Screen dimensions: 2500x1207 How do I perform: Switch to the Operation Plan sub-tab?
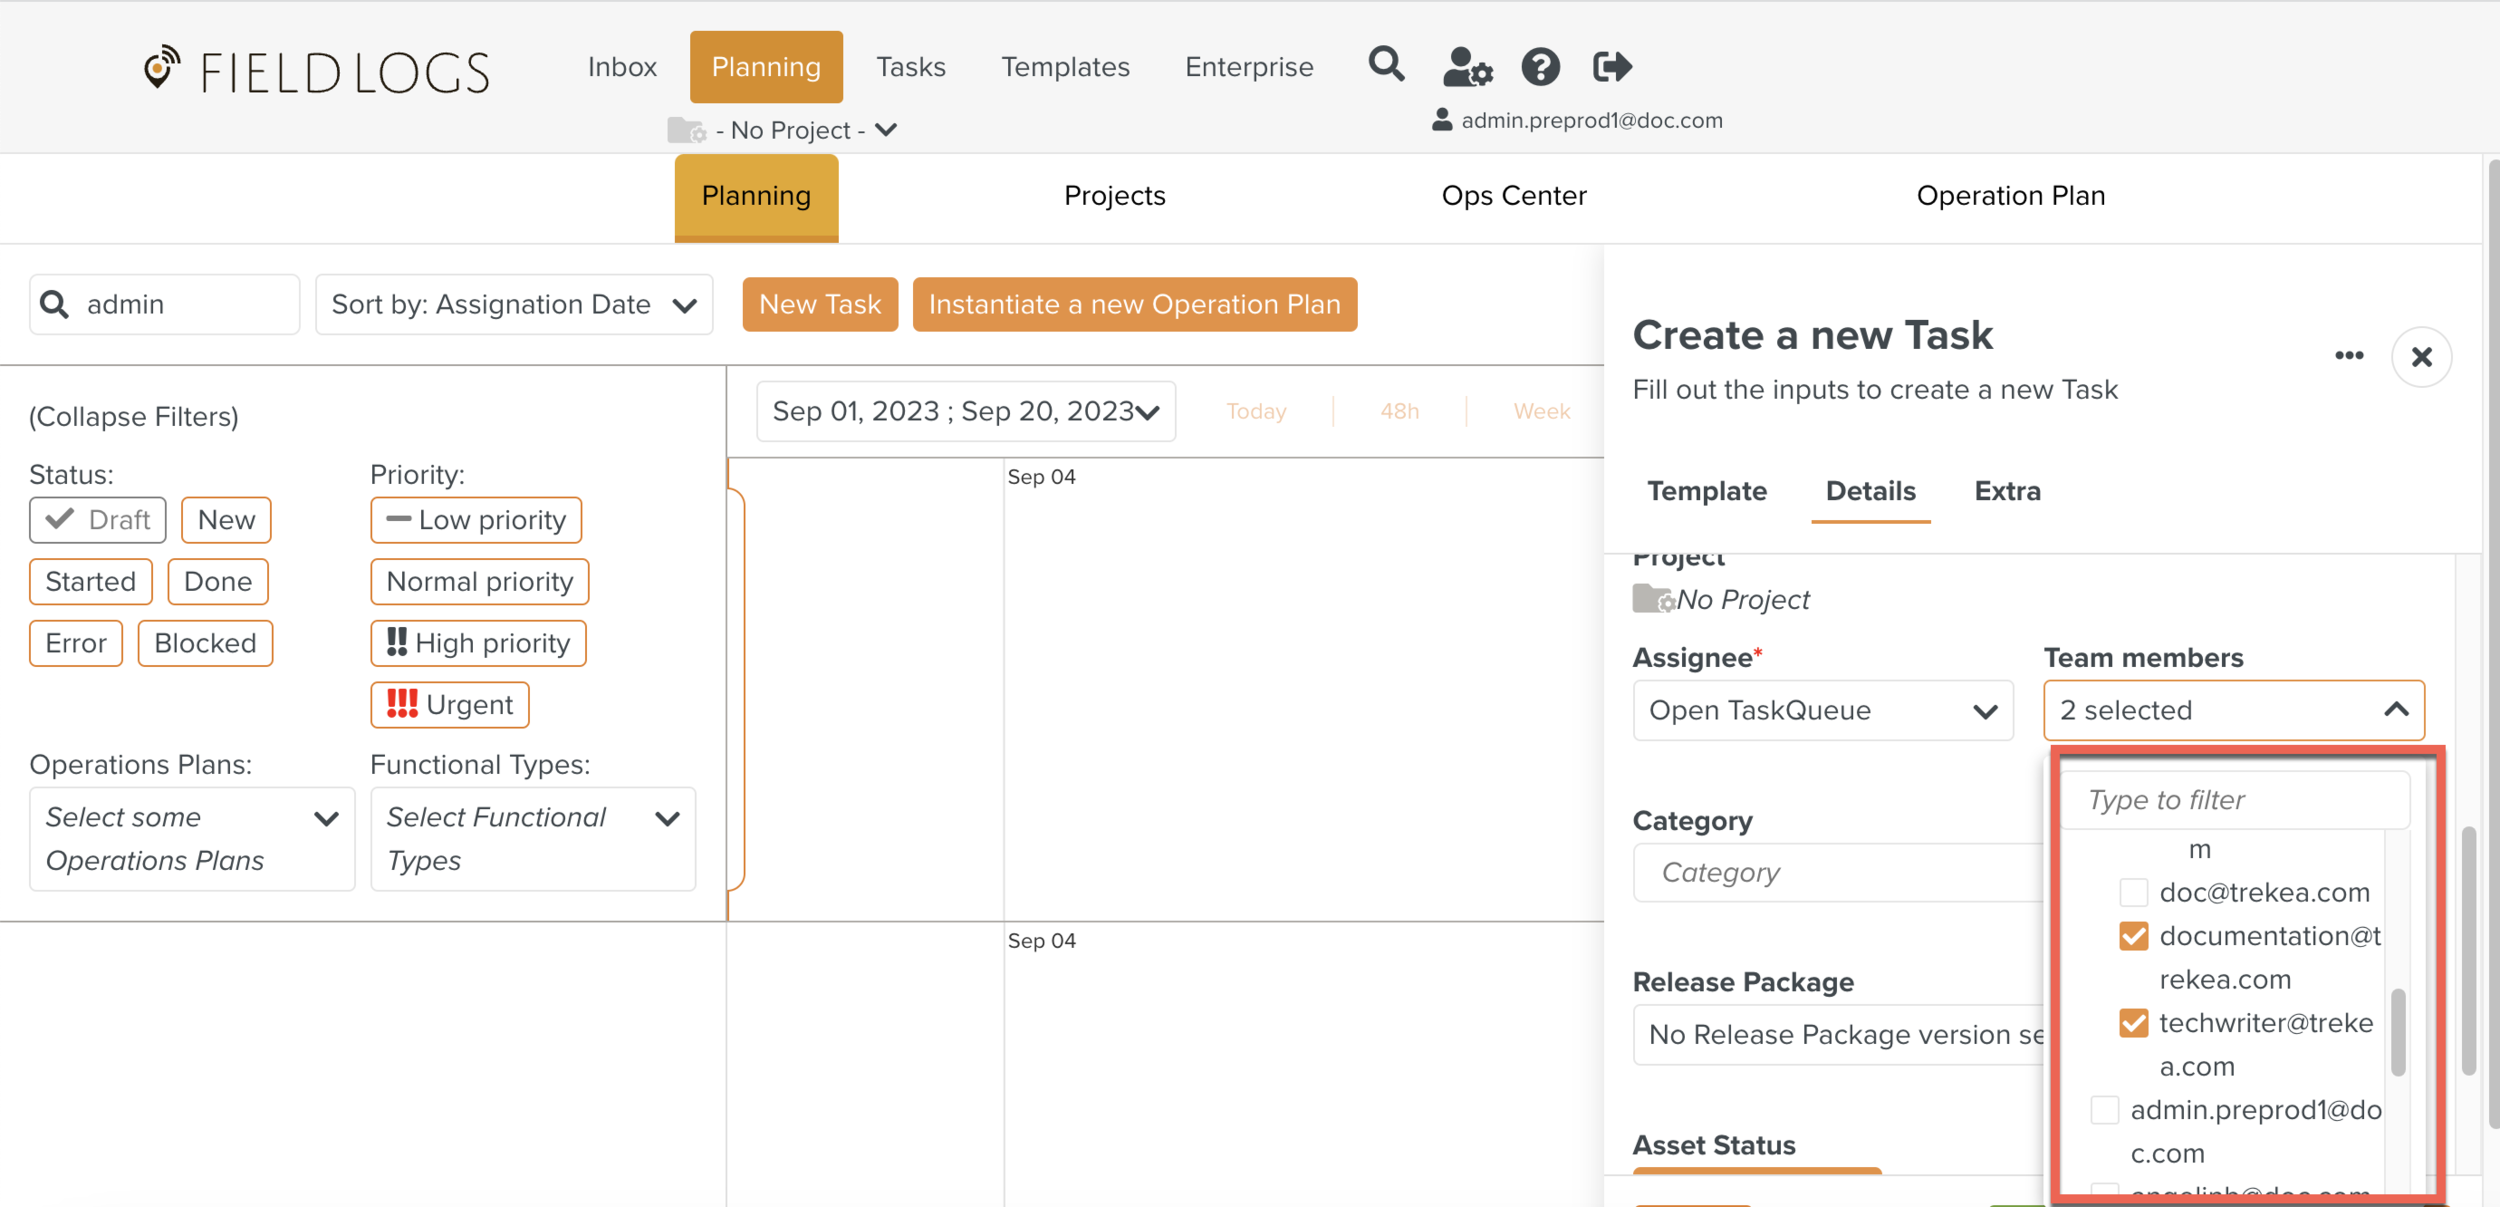pyautogui.click(x=2010, y=196)
